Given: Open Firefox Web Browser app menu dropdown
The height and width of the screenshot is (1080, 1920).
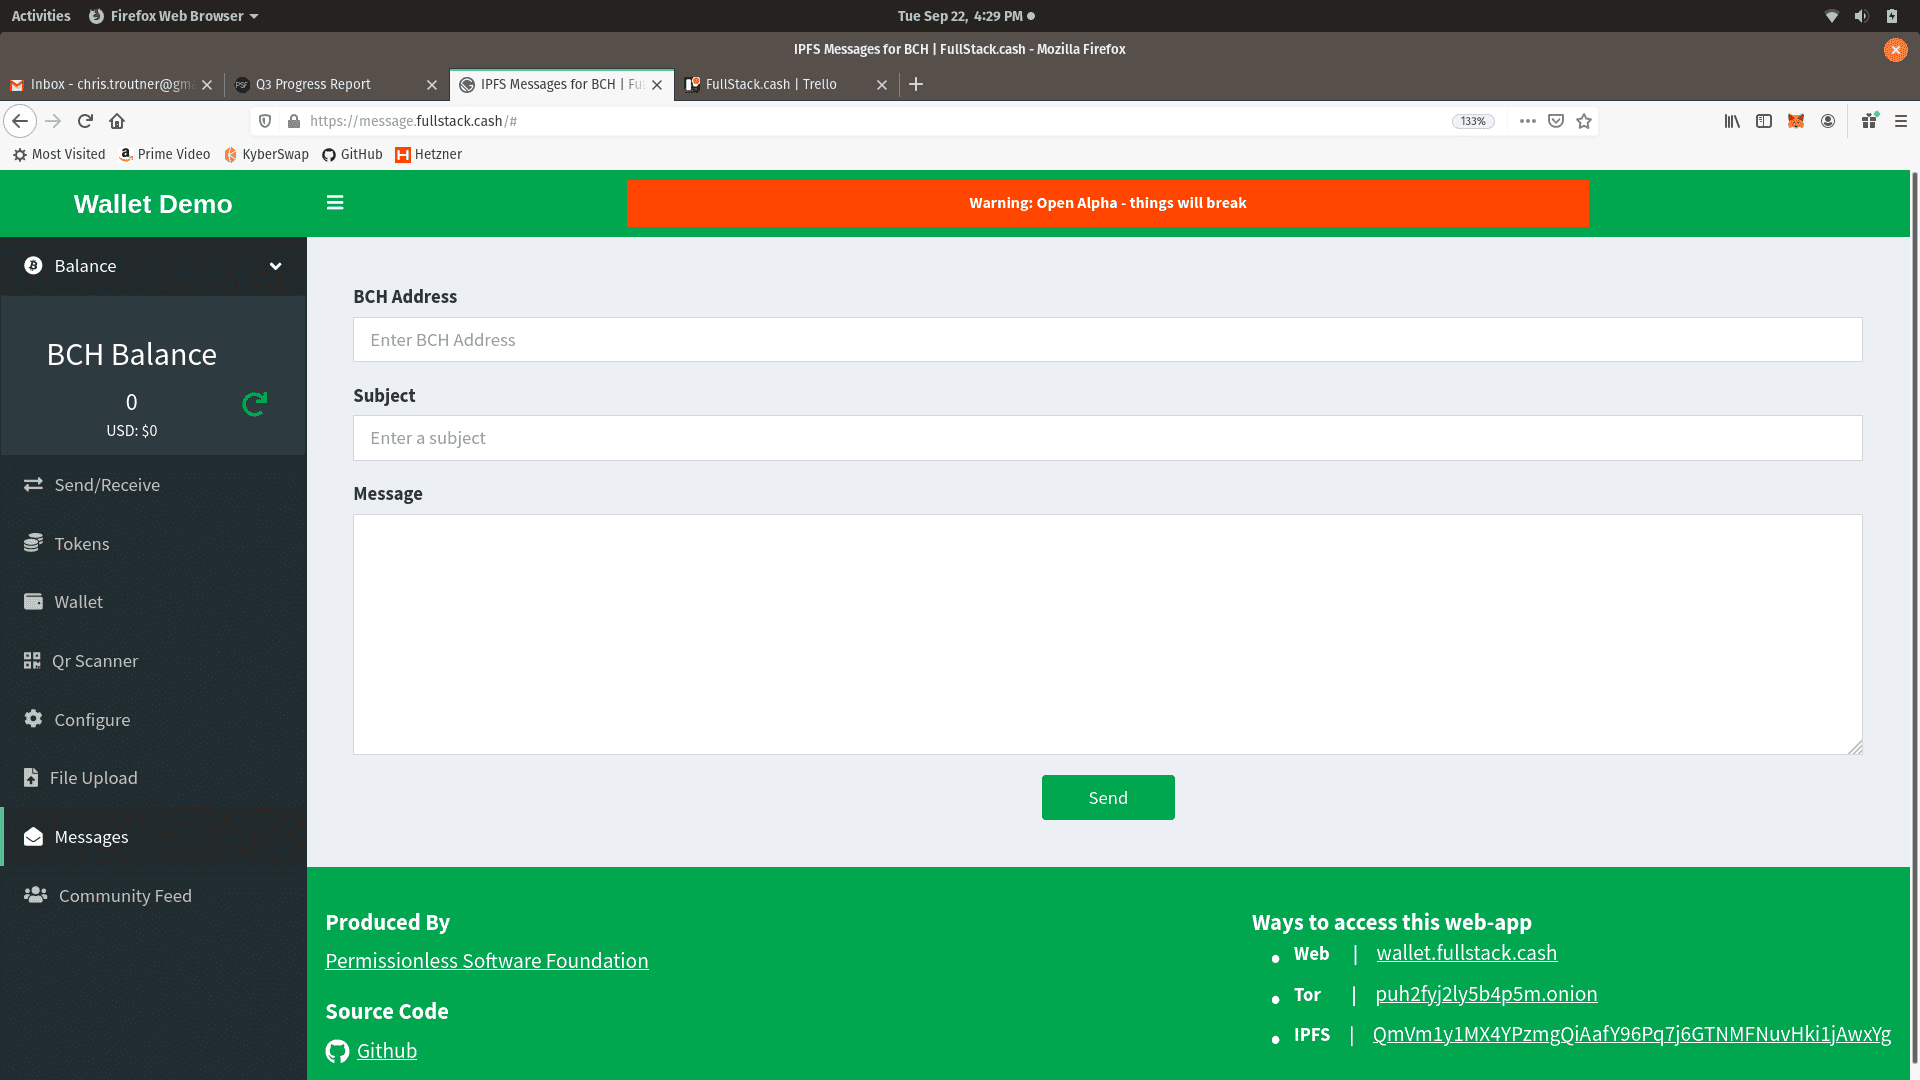Looking at the screenshot, I should pos(174,16).
